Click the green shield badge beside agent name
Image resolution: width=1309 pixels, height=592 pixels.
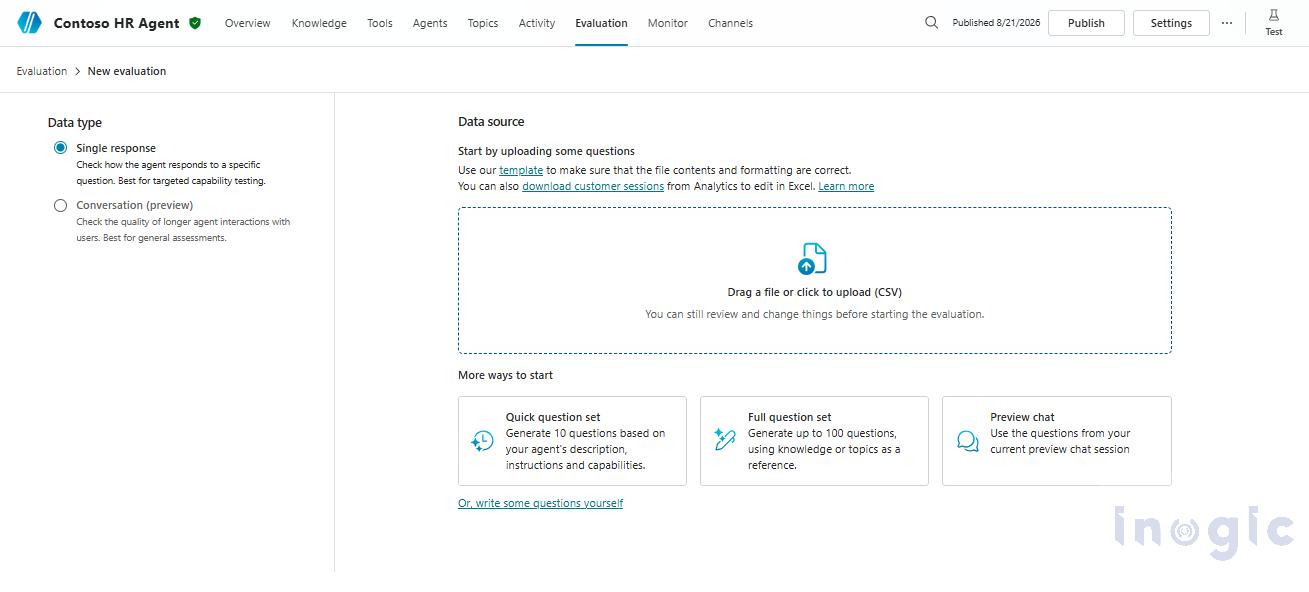tap(195, 22)
